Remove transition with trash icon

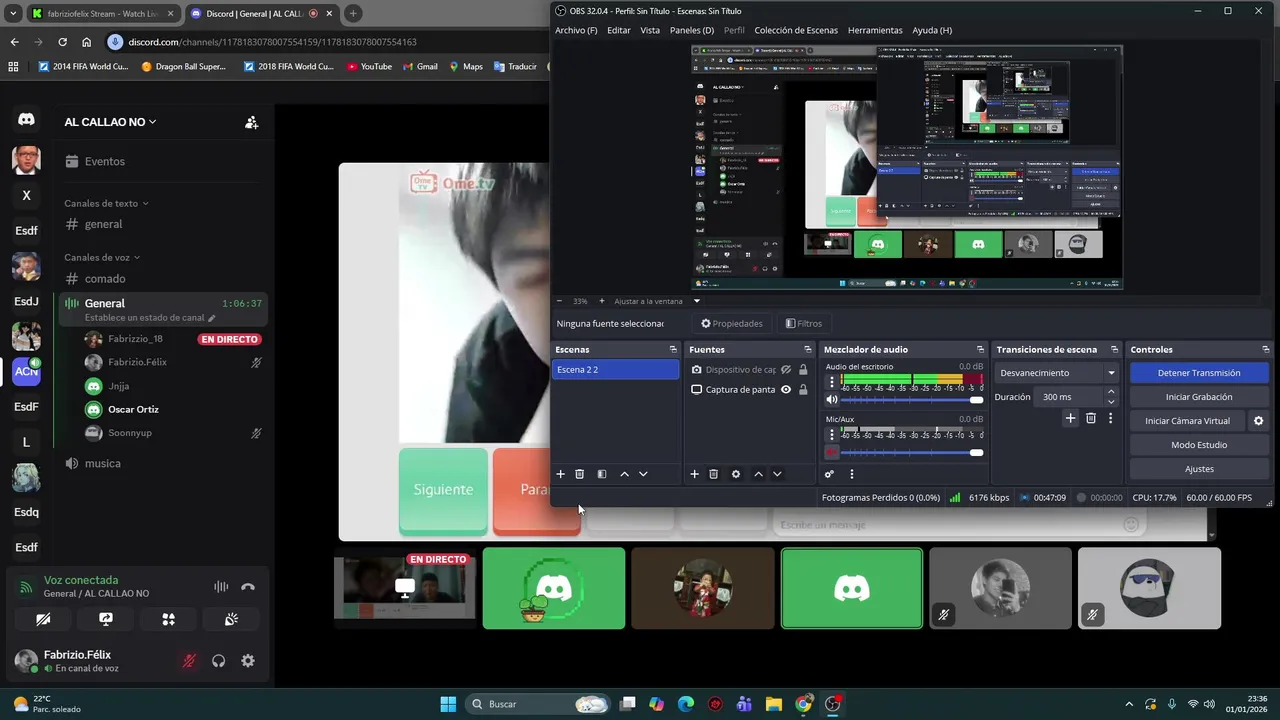(1091, 418)
